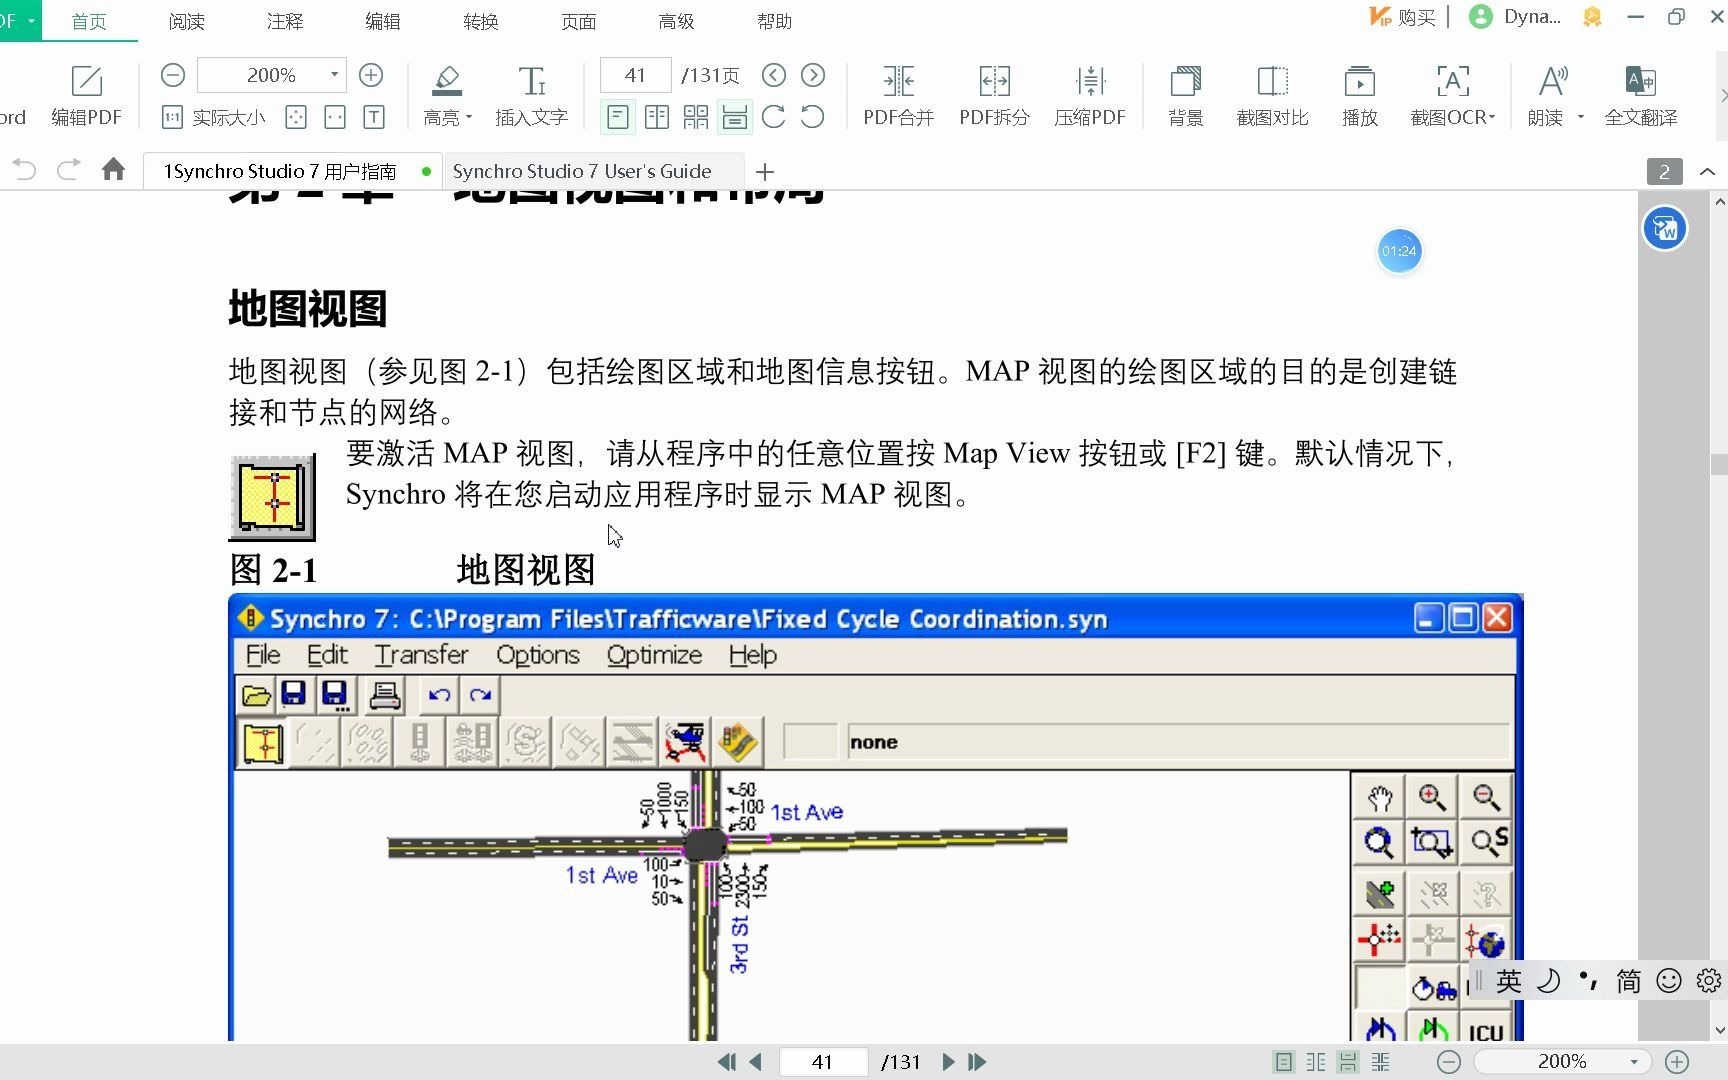Screen dimensions: 1728x1080
Task: Open bottom-right zoom percentage dropdown
Action: pos(1634,1062)
